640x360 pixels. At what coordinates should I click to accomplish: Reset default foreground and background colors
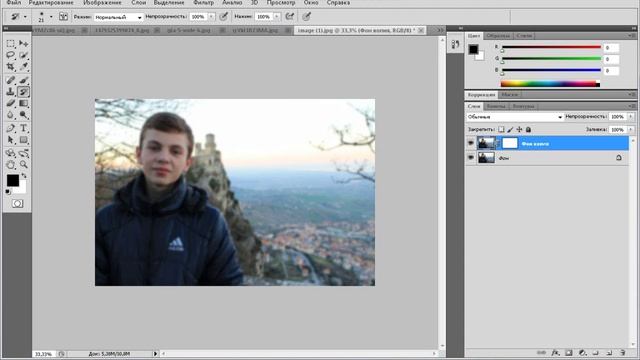pos(8,192)
